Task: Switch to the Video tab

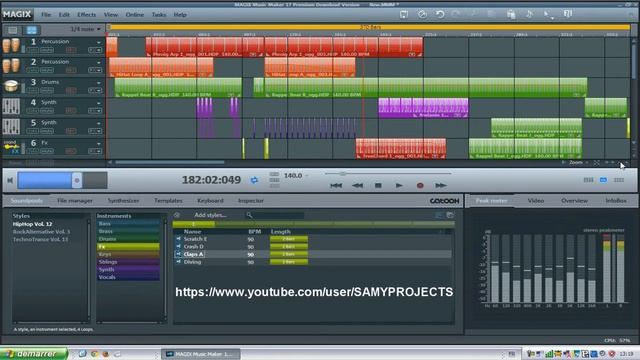Action: click(536, 201)
